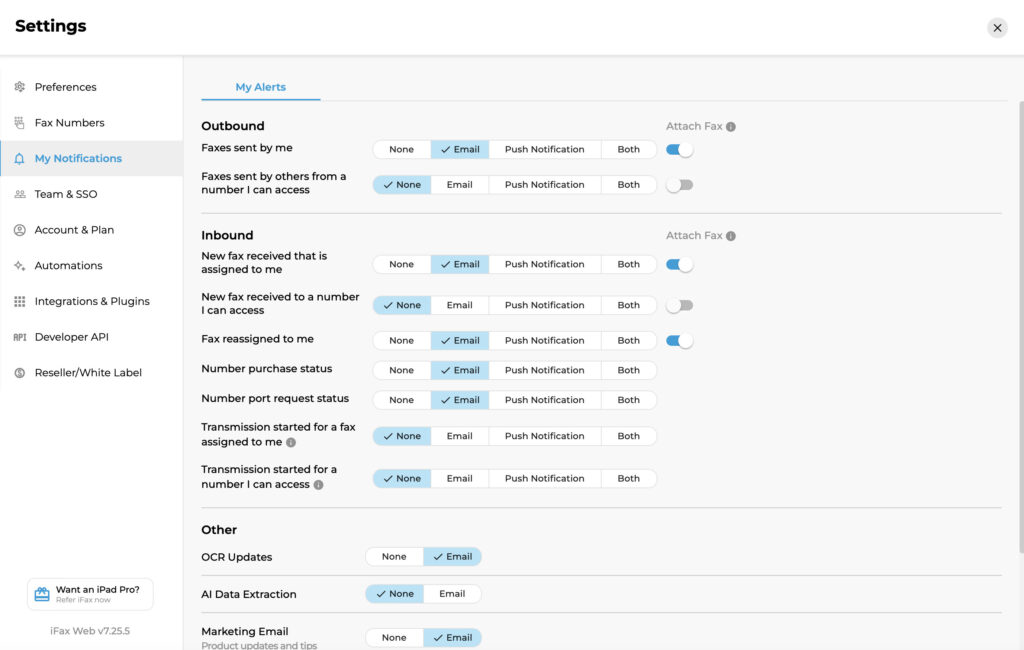Toggle Attach Fax for new fax assigned to me
The image size is (1024, 650).
pos(679,263)
